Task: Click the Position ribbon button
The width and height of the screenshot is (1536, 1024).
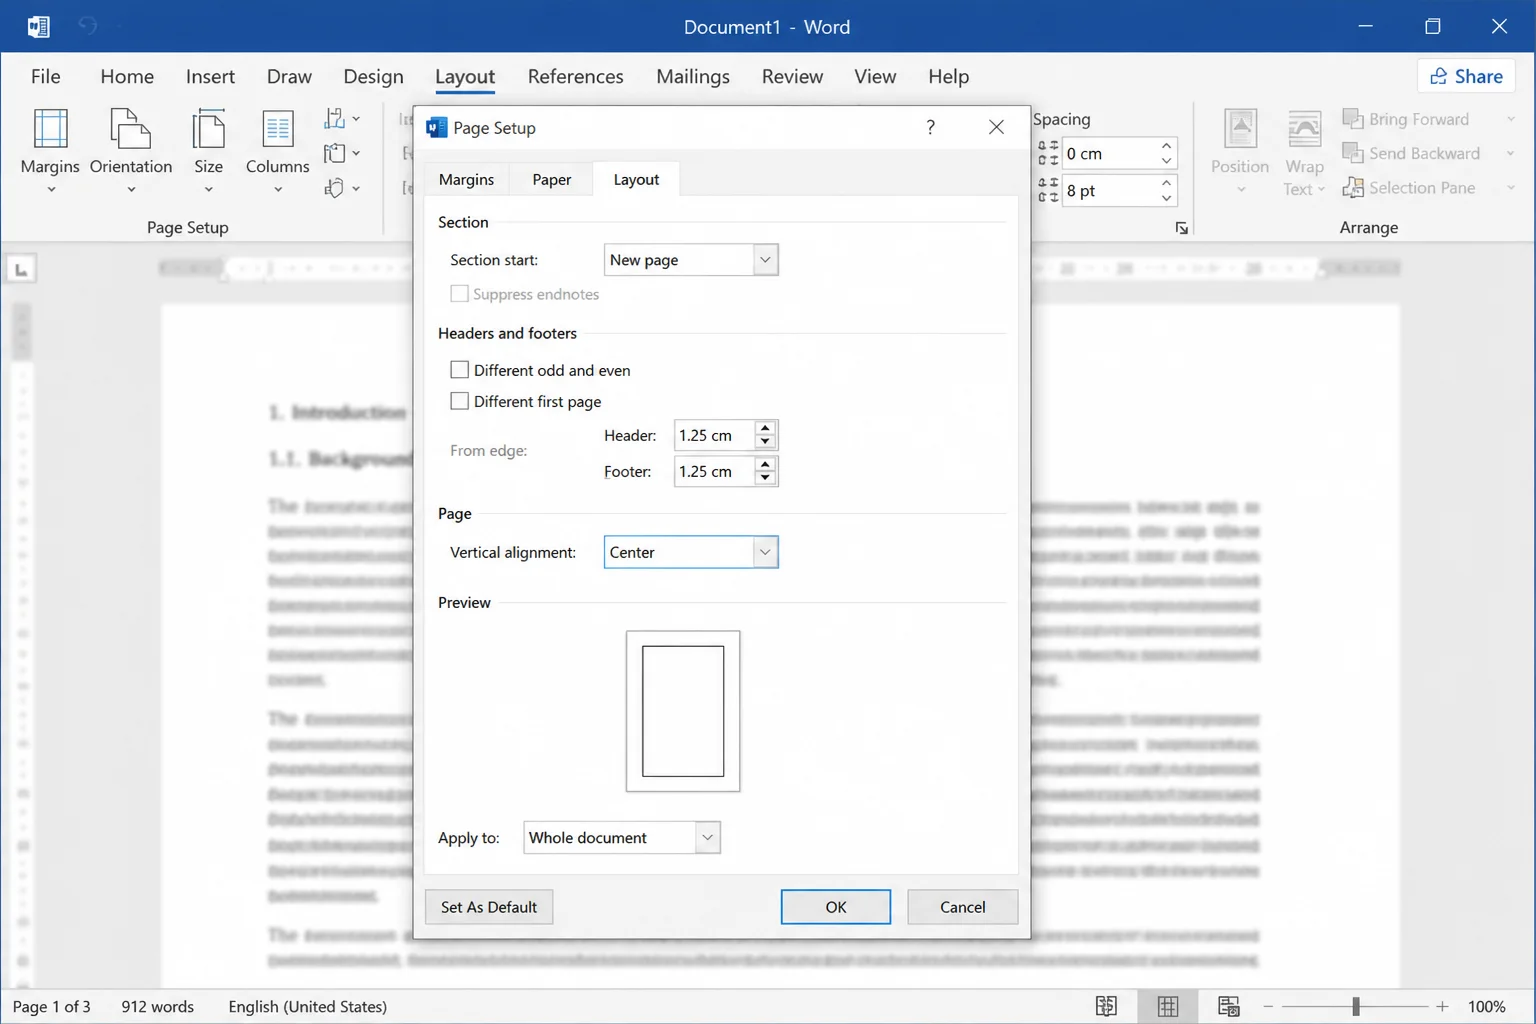Action: point(1240,152)
